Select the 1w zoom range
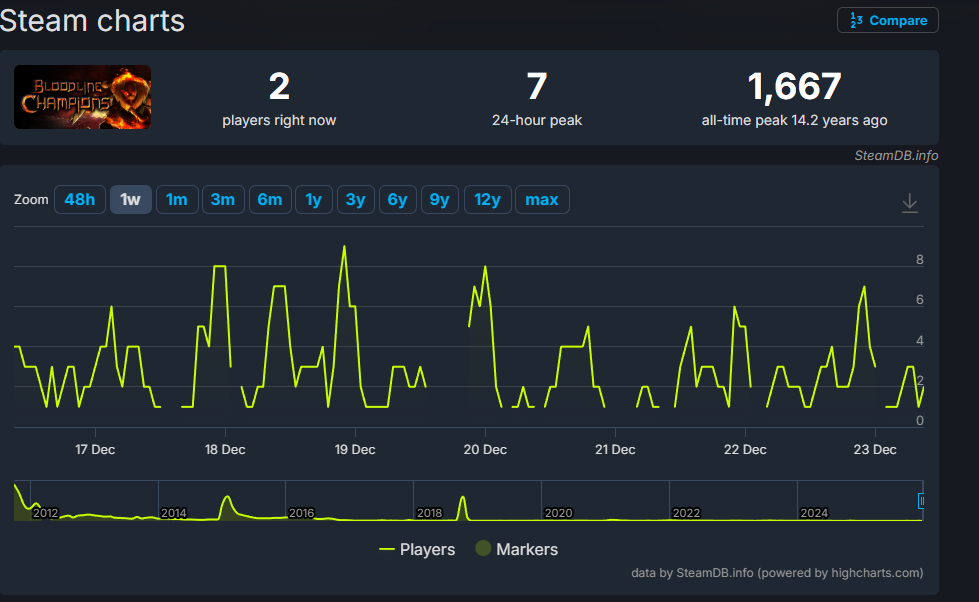Image resolution: width=979 pixels, height=602 pixels. coord(130,200)
